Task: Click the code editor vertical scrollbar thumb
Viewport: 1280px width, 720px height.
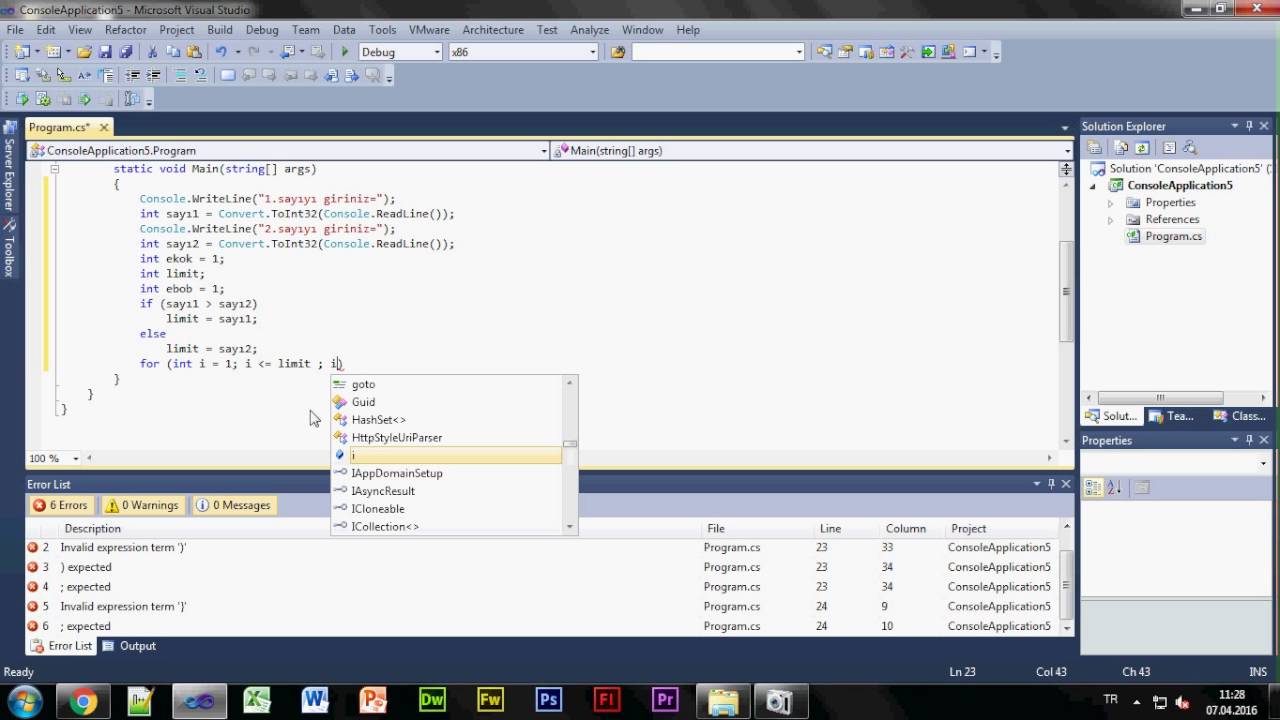Action: point(1066,292)
